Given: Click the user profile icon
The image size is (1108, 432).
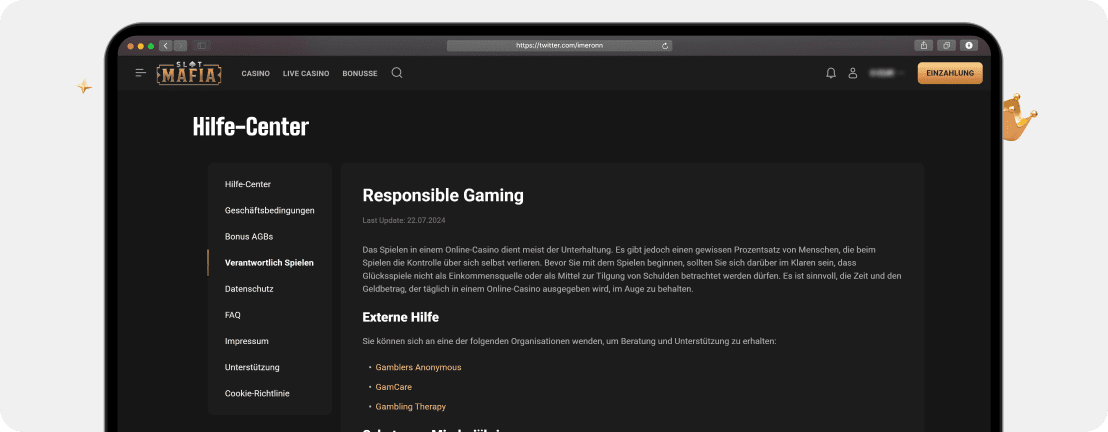Looking at the screenshot, I should click(853, 73).
